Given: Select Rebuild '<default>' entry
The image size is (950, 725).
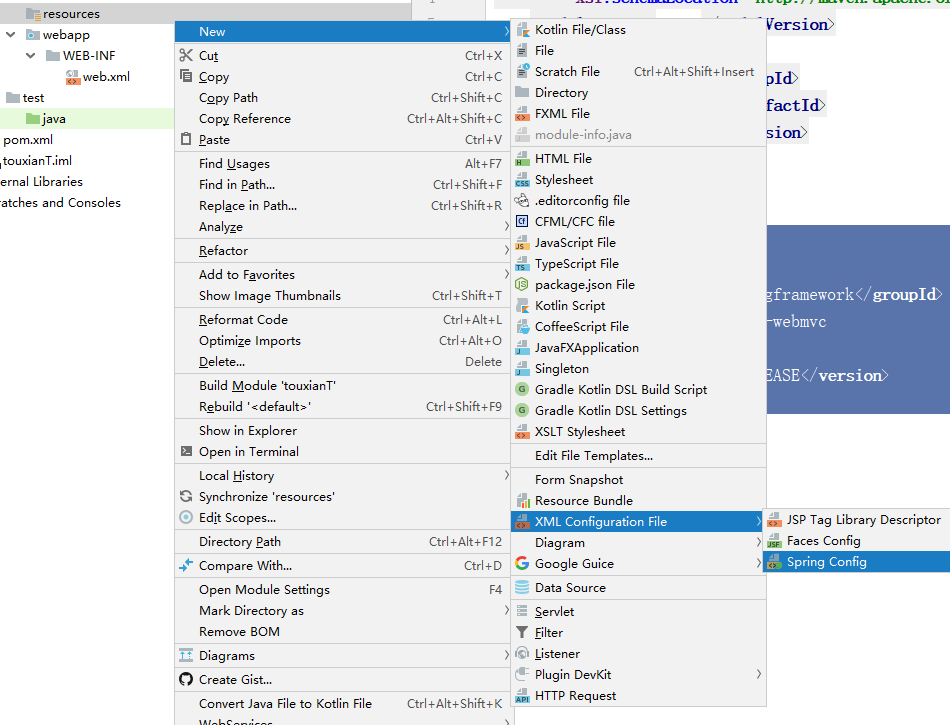Looking at the screenshot, I should tap(343, 406).
